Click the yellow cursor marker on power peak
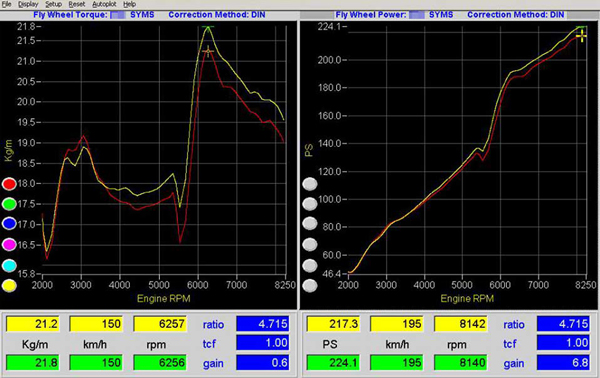Image resolution: width=600 pixels, height=378 pixels. click(581, 36)
